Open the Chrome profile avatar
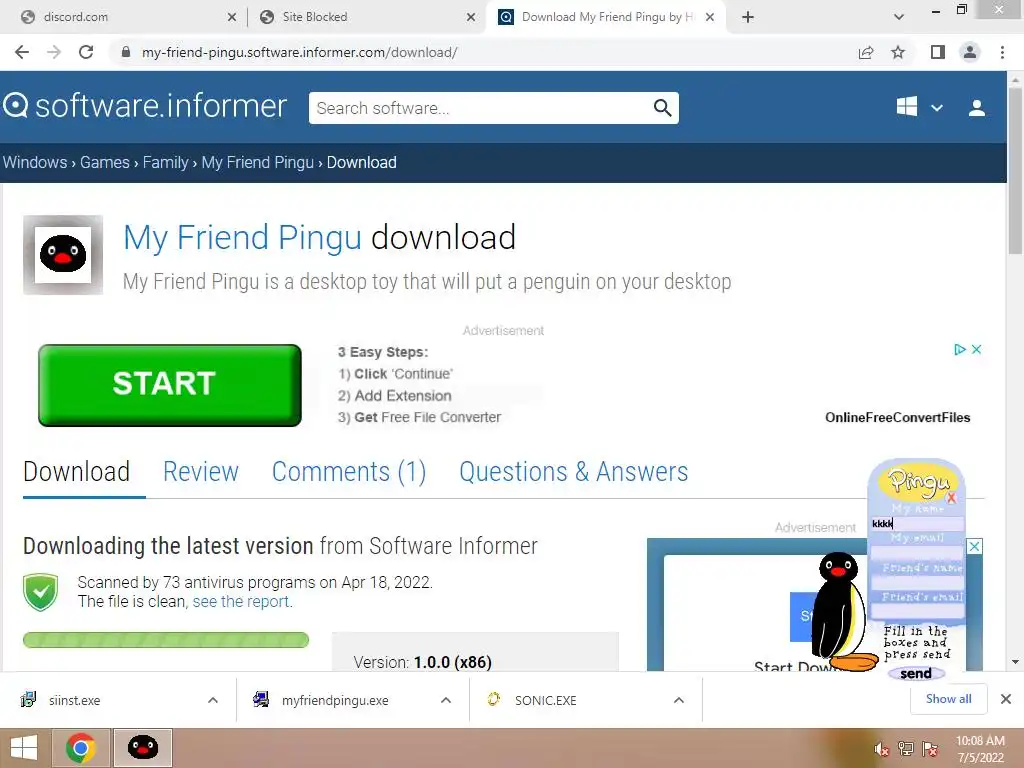Screen dimensions: 1024x768 point(970,52)
